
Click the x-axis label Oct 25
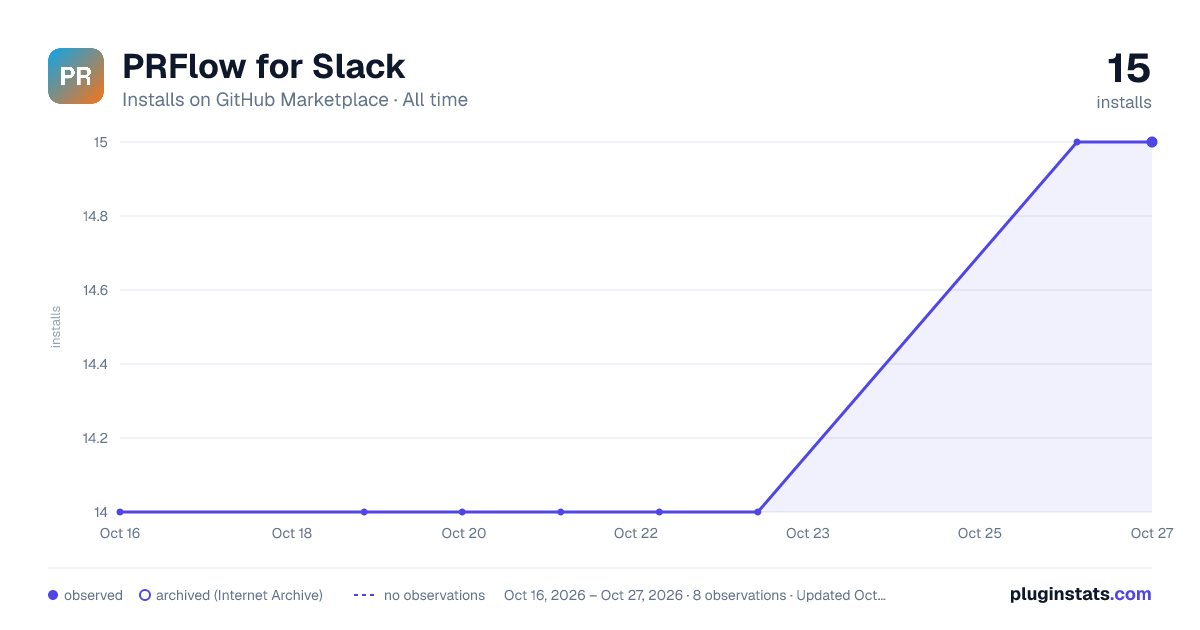980,533
